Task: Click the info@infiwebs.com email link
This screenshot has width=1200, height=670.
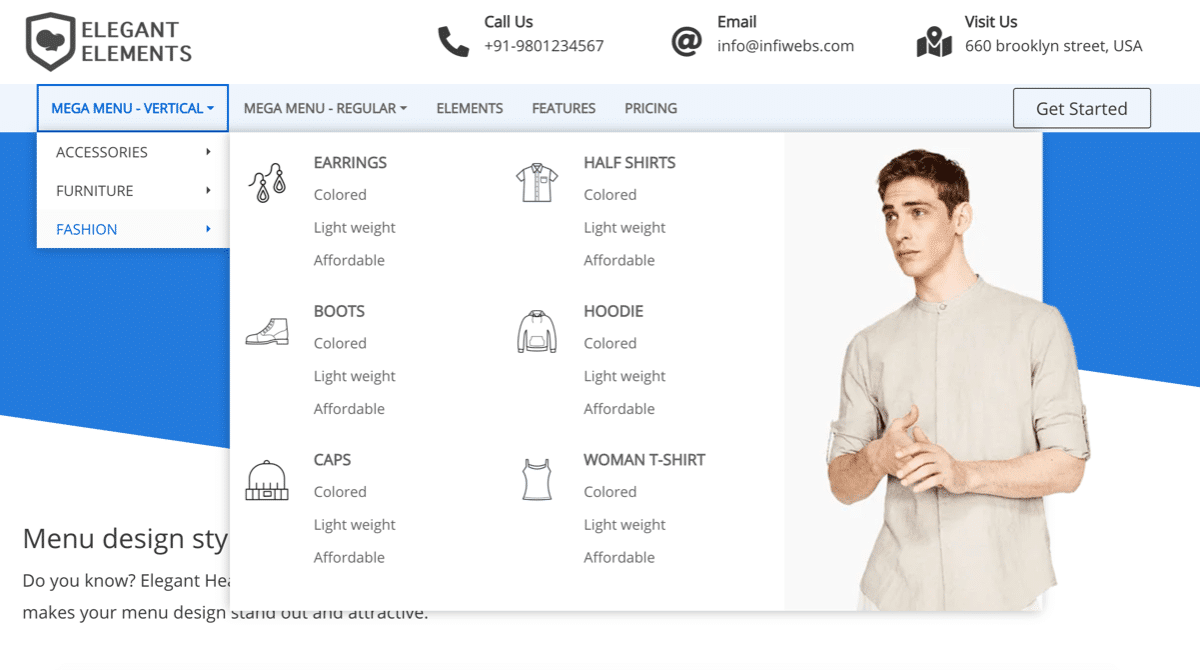Action: [786, 45]
